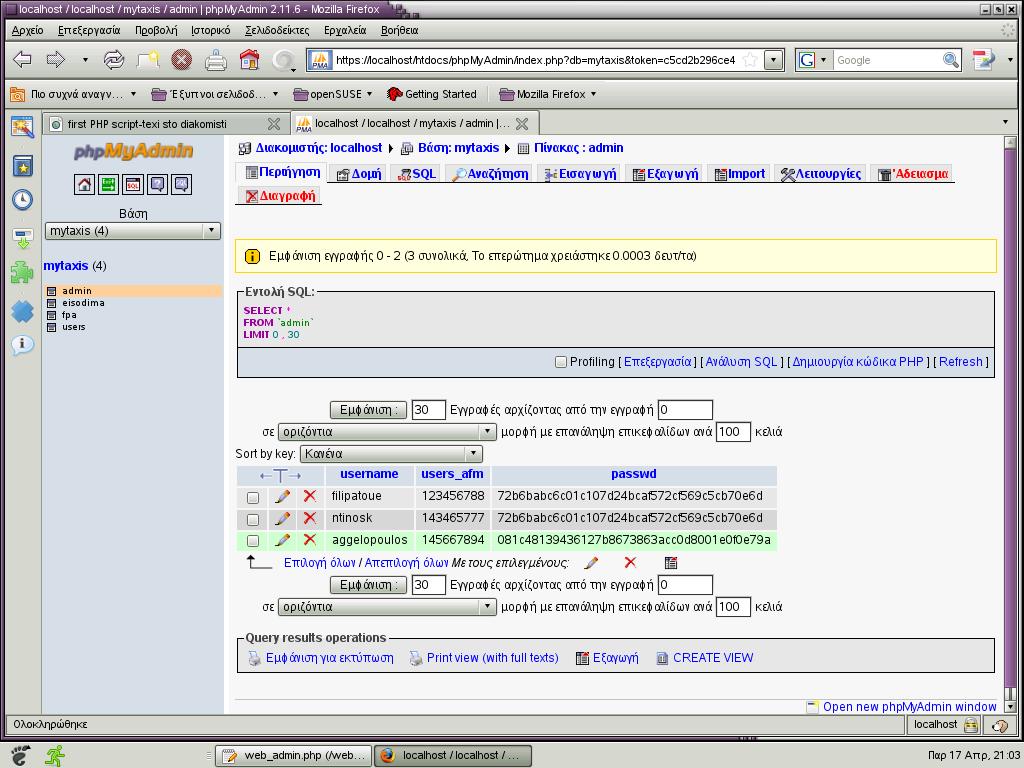
Task: Click the export-selected icon below table
Action: [671, 563]
